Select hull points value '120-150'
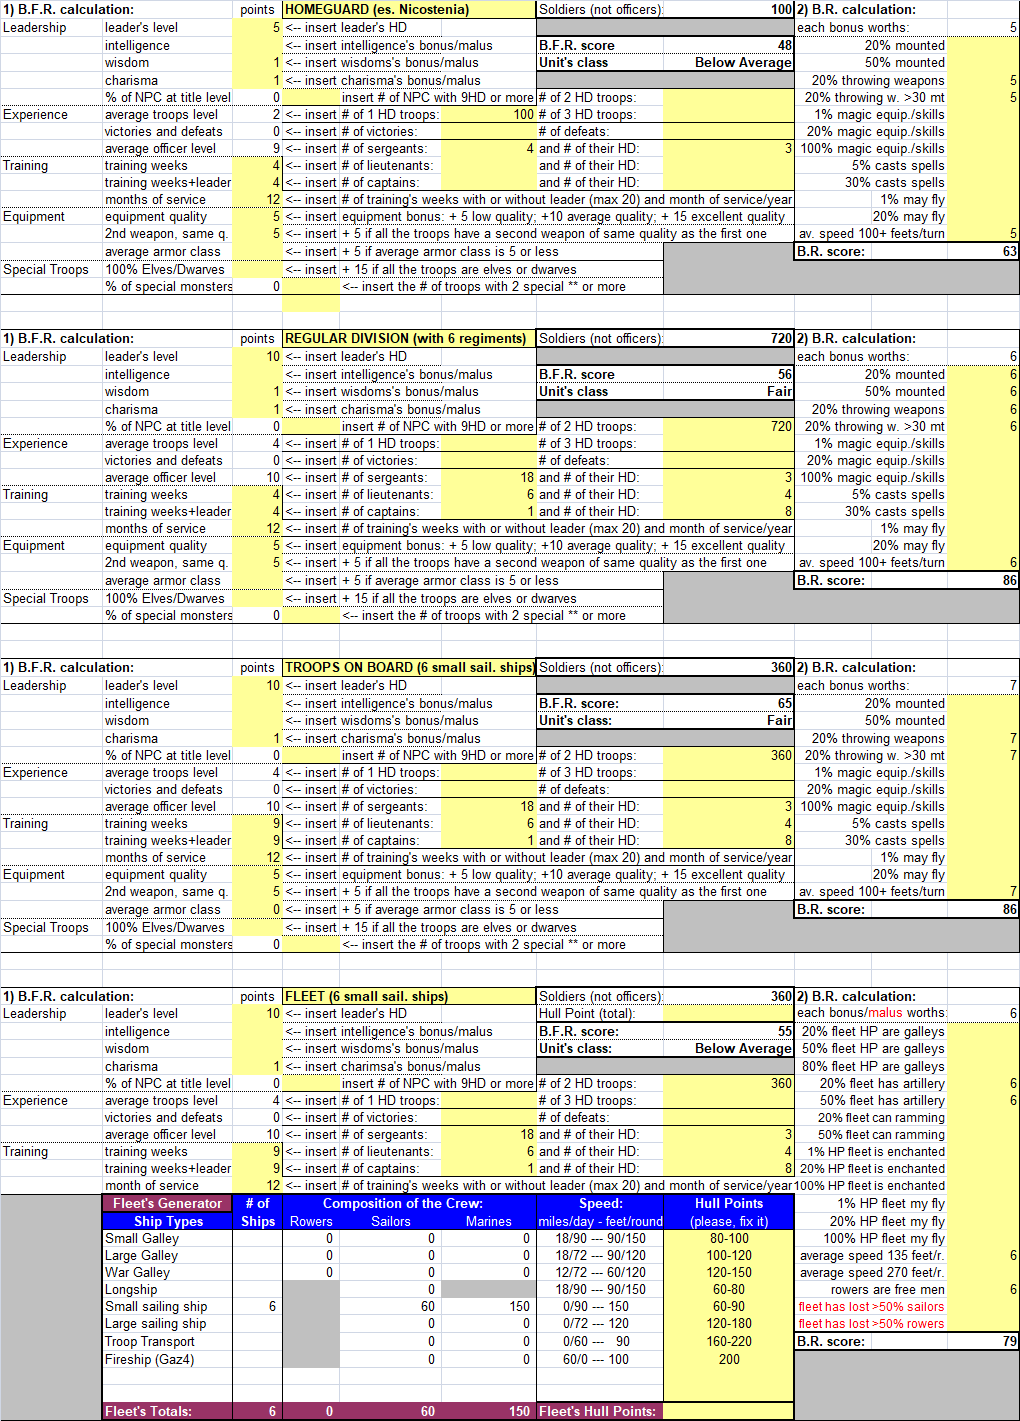The image size is (1020, 1421). (x=729, y=1273)
